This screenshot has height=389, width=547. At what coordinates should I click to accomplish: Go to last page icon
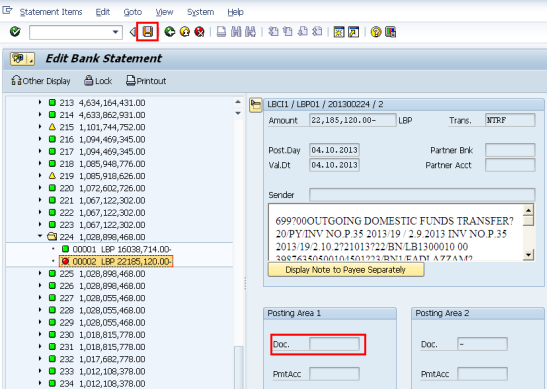pos(317,32)
